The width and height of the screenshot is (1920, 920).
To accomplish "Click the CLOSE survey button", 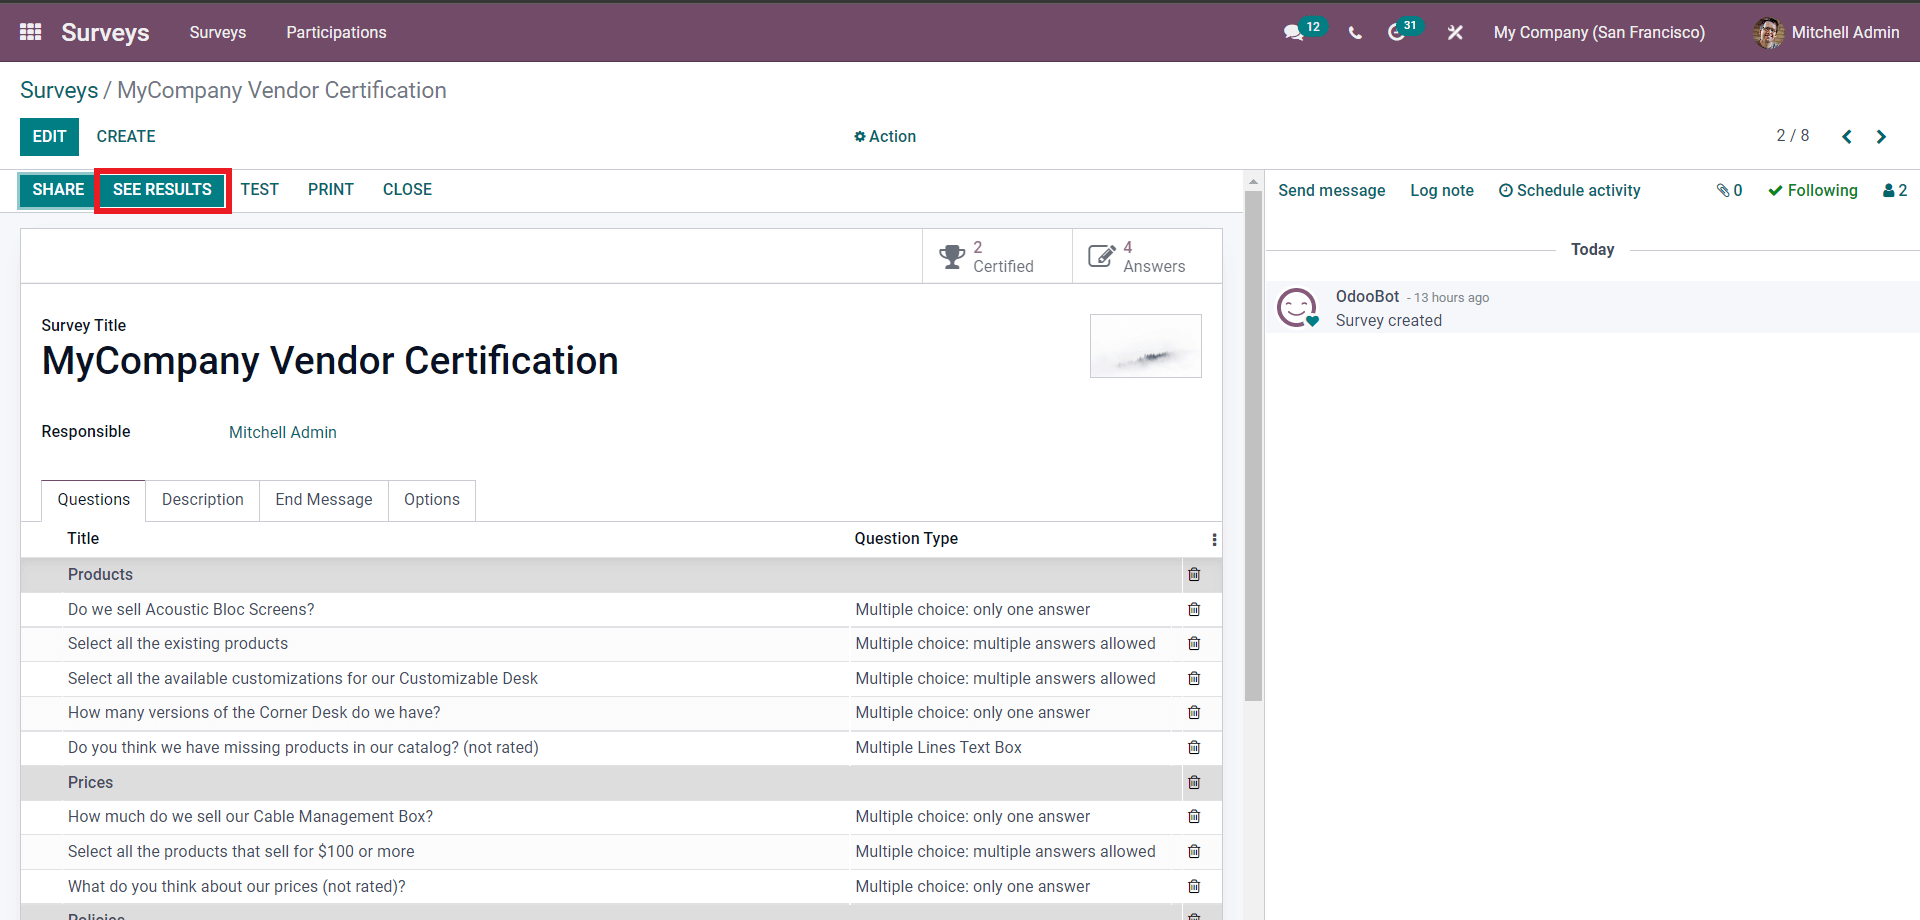I will tap(407, 190).
